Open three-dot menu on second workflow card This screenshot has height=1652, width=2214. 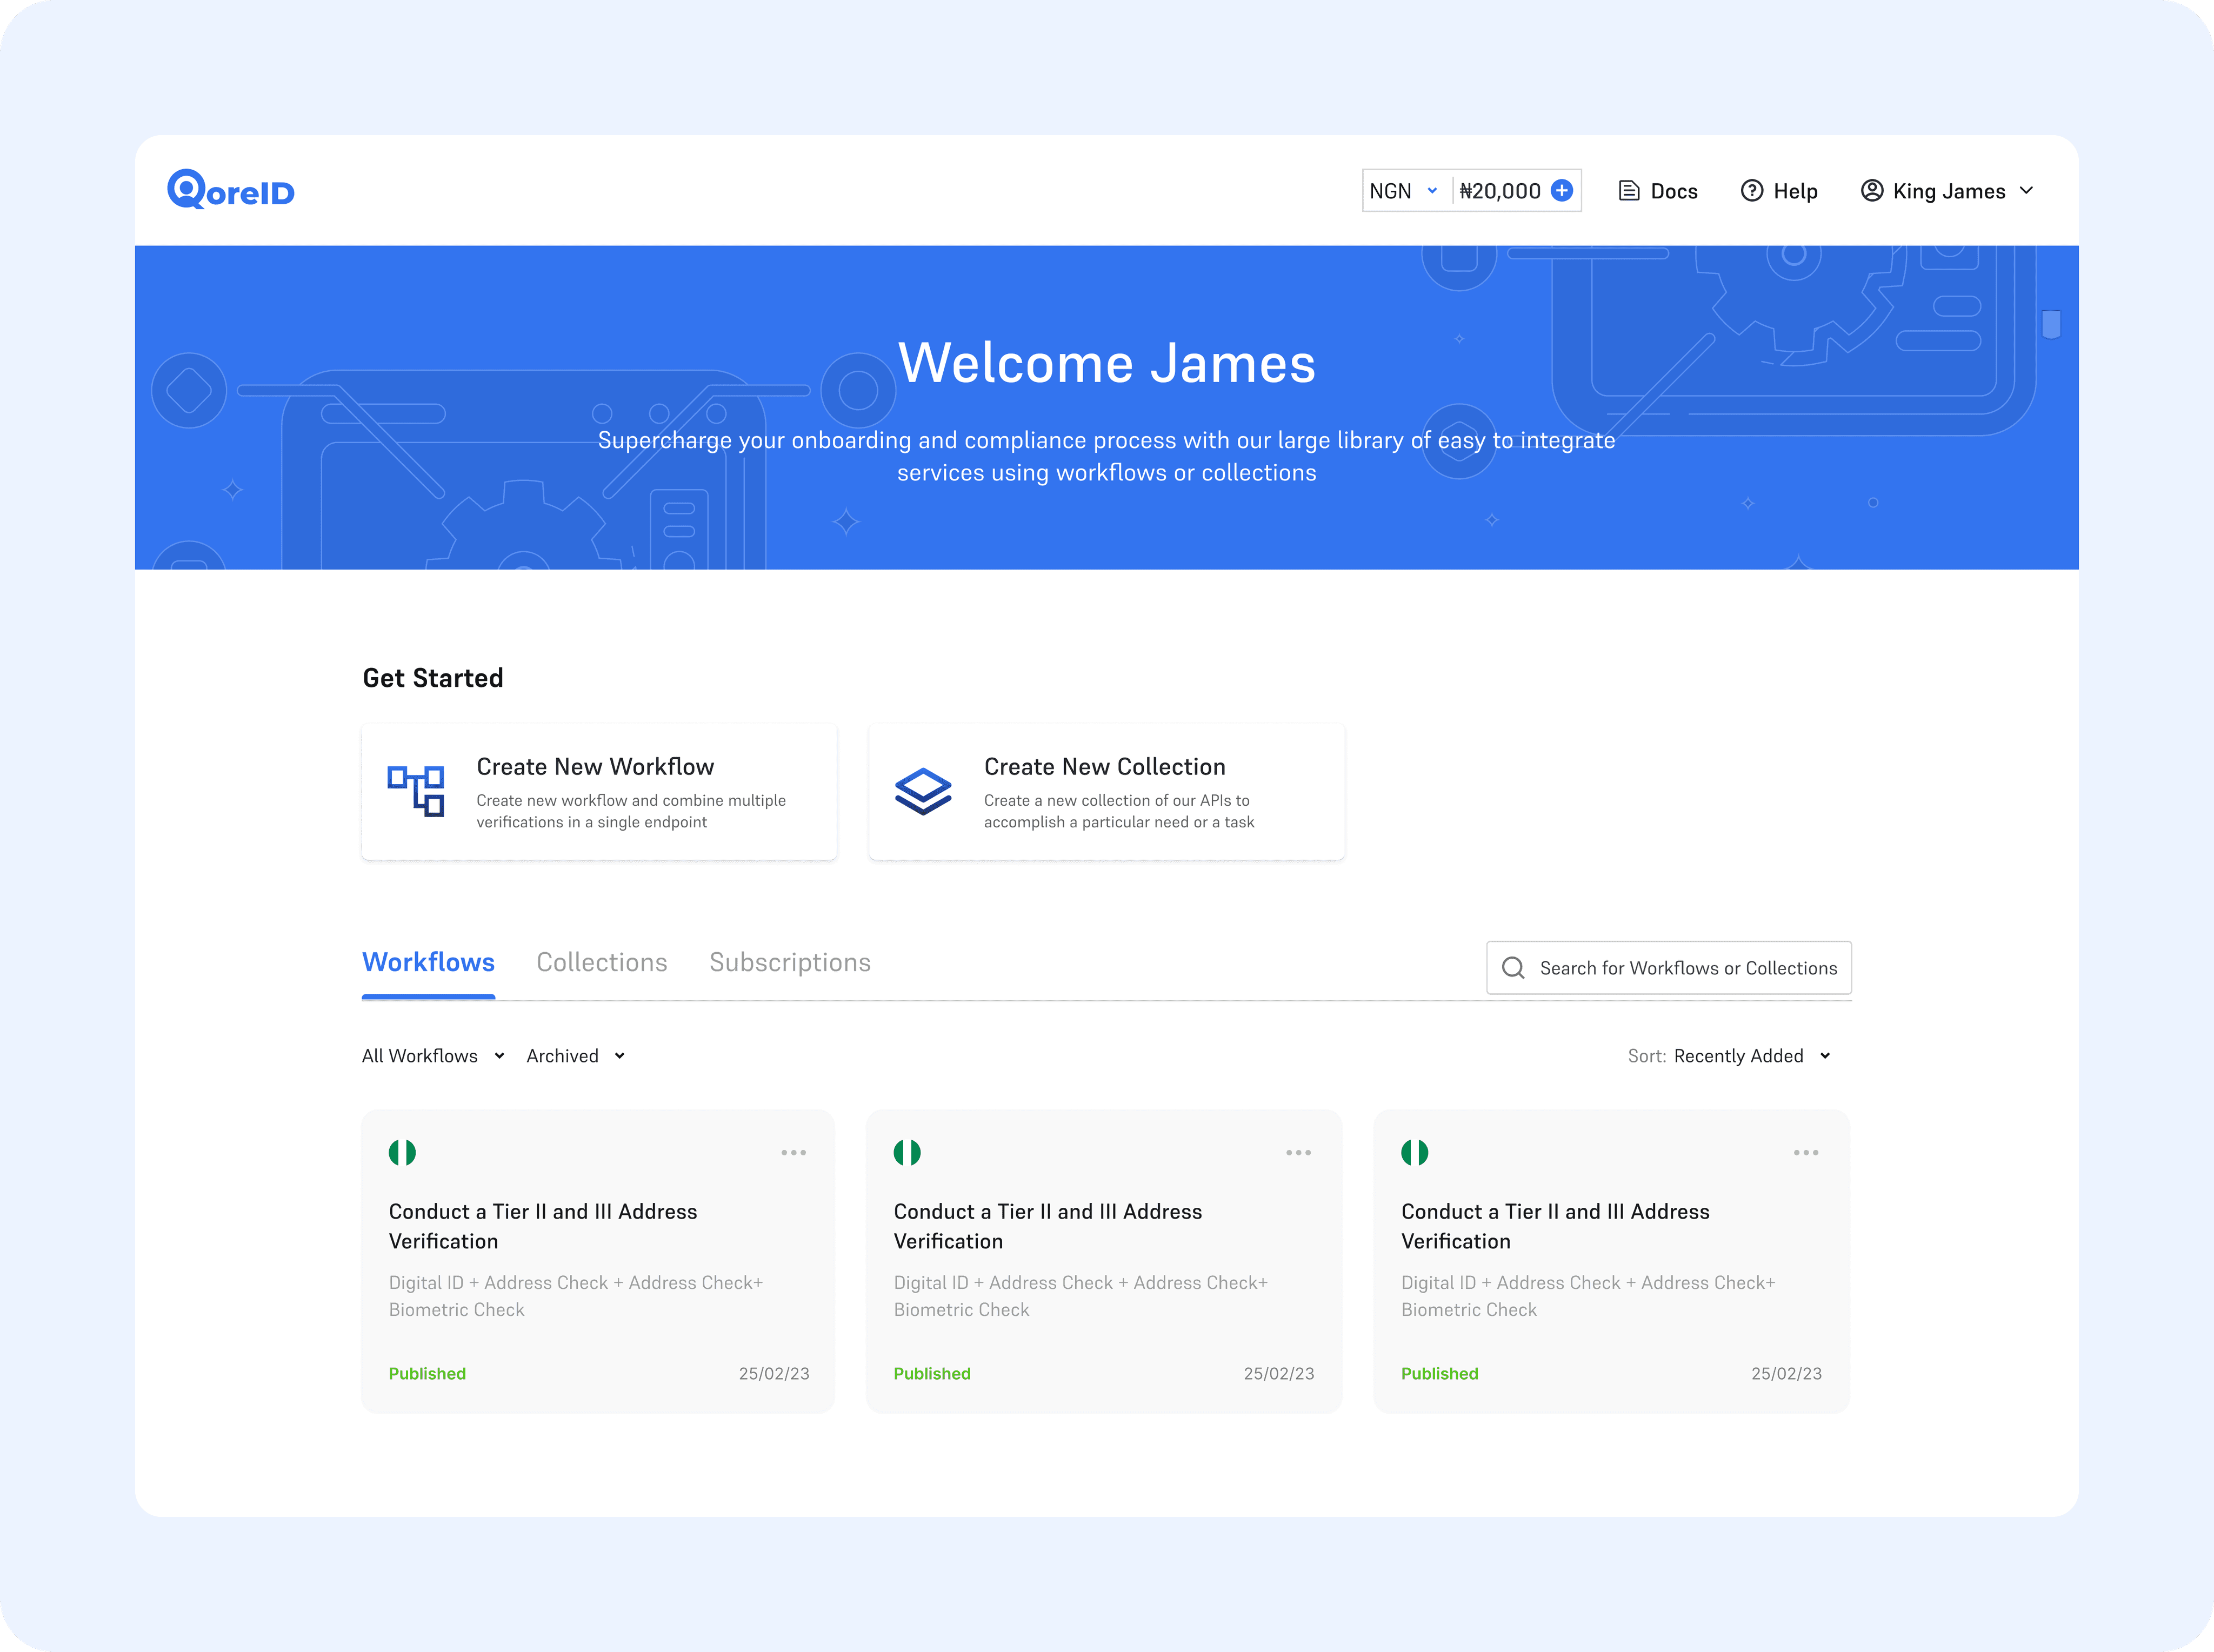1298,1153
